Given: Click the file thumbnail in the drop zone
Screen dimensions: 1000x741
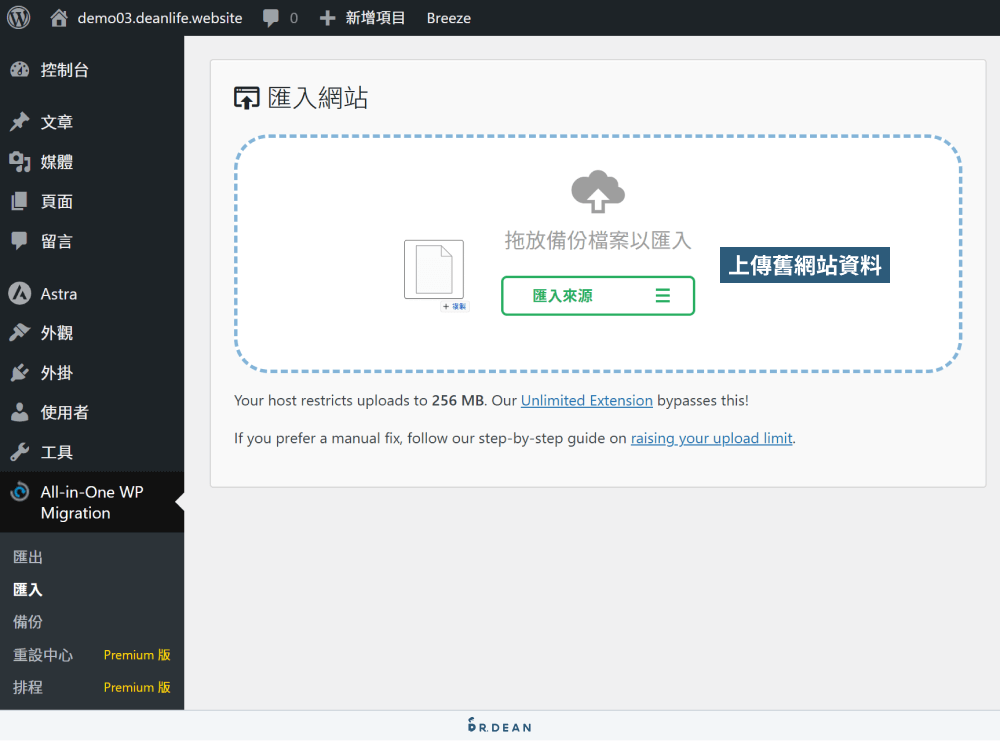Looking at the screenshot, I should (434, 268).
